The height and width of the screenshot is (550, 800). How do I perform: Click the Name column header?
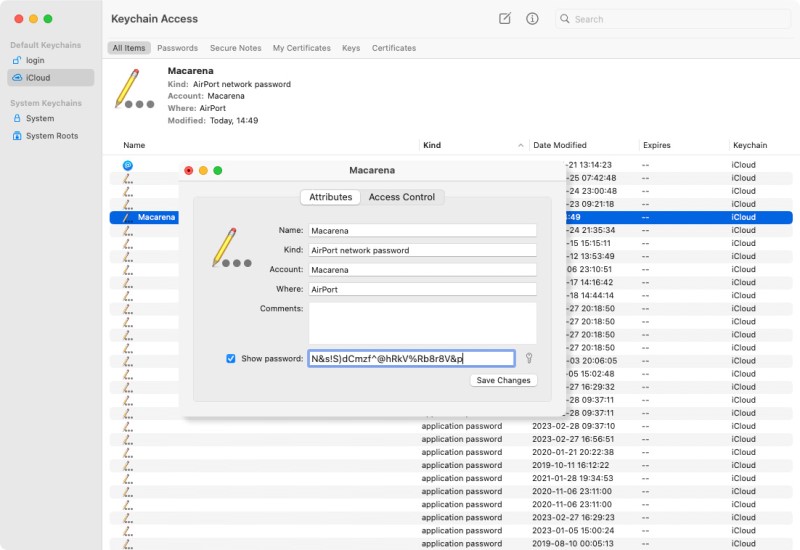pyautogui.click(x=134, y=145)
